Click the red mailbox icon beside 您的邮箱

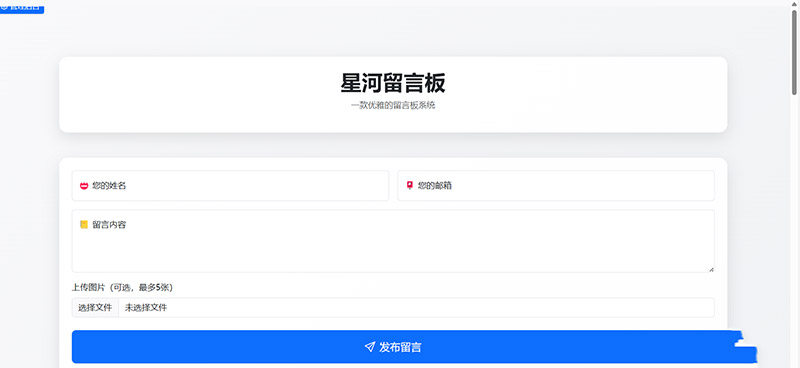click(409, 185)
